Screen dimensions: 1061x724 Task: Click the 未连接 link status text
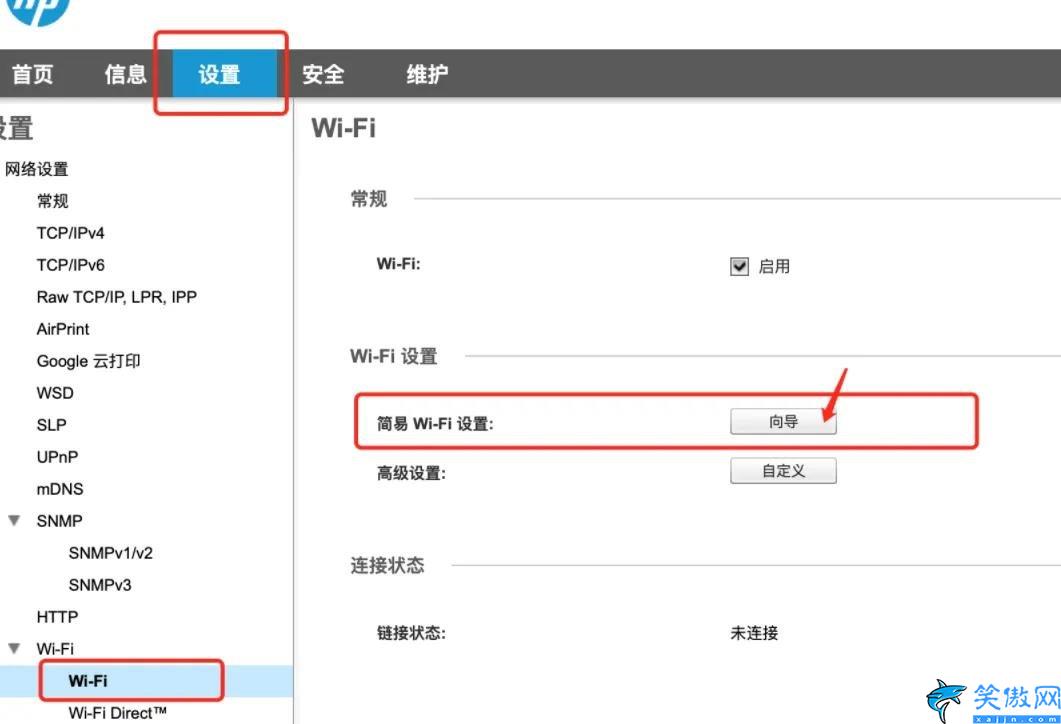click(754, 633)
